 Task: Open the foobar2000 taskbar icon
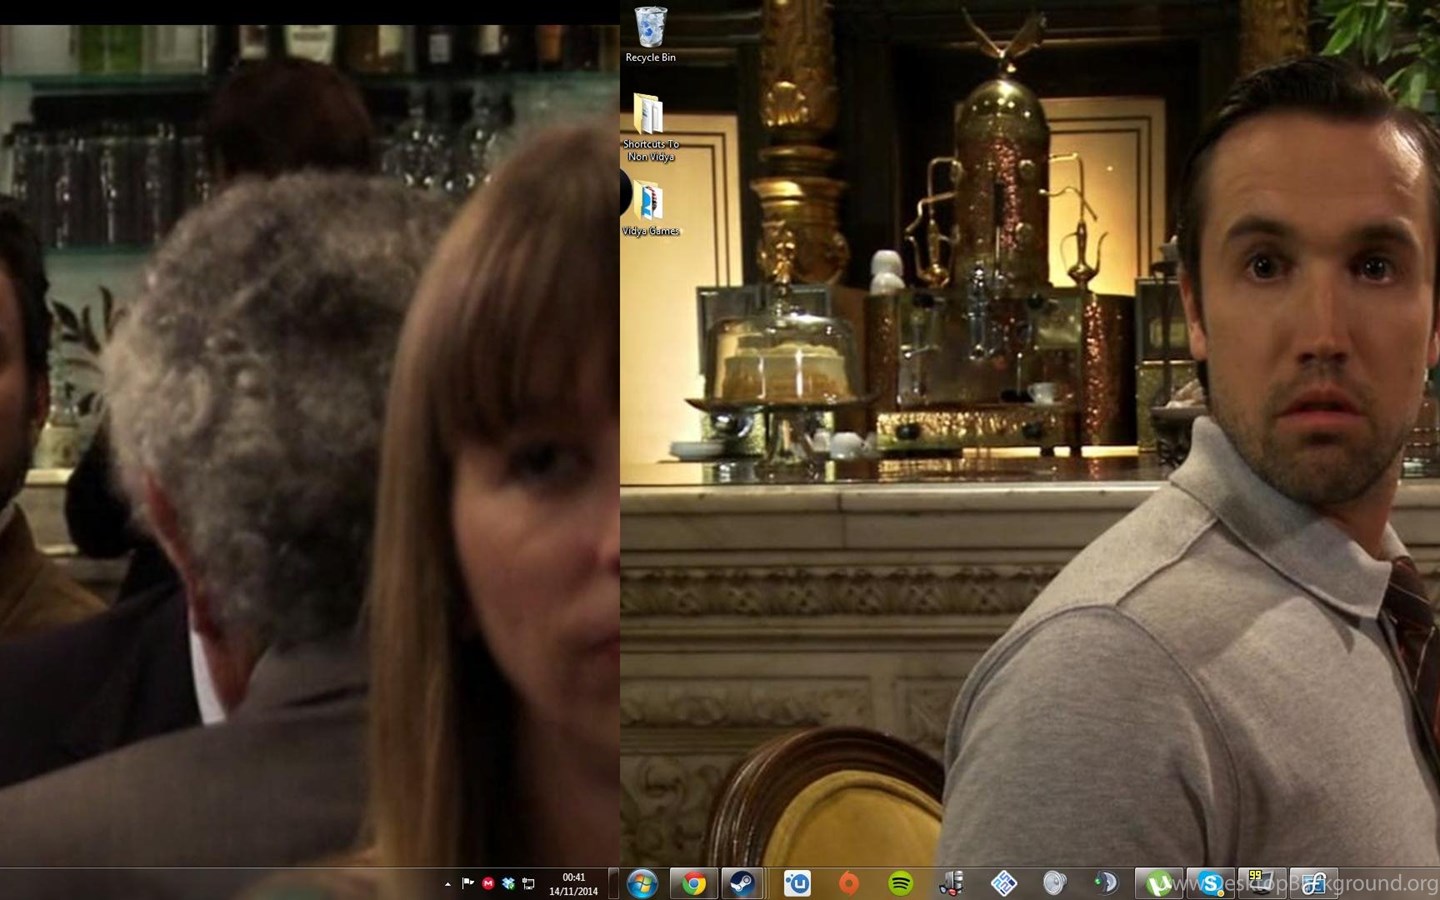(1314, 884)
